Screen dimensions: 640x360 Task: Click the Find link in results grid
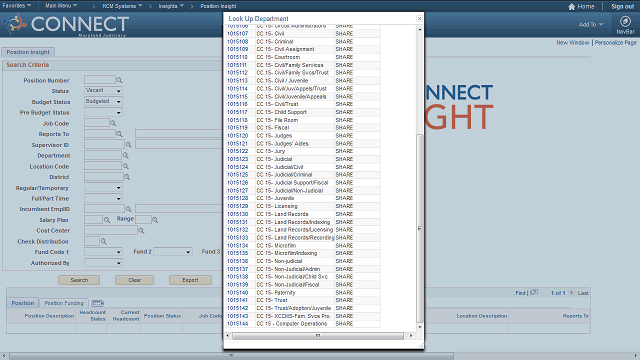pos(520,293)
